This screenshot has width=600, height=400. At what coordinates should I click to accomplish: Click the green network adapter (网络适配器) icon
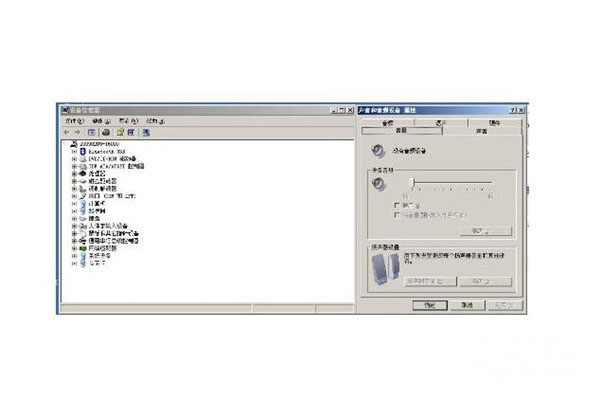(x=83, y=248)
